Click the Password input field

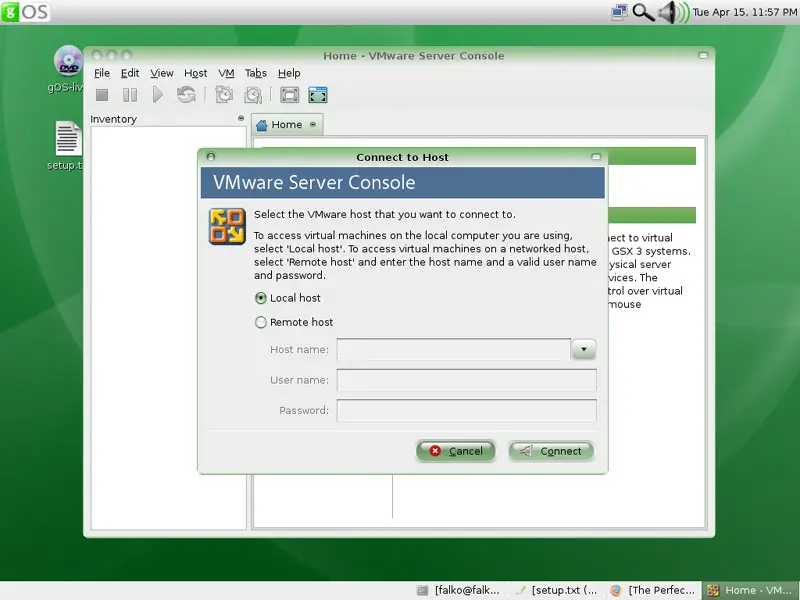pos(466,410)
